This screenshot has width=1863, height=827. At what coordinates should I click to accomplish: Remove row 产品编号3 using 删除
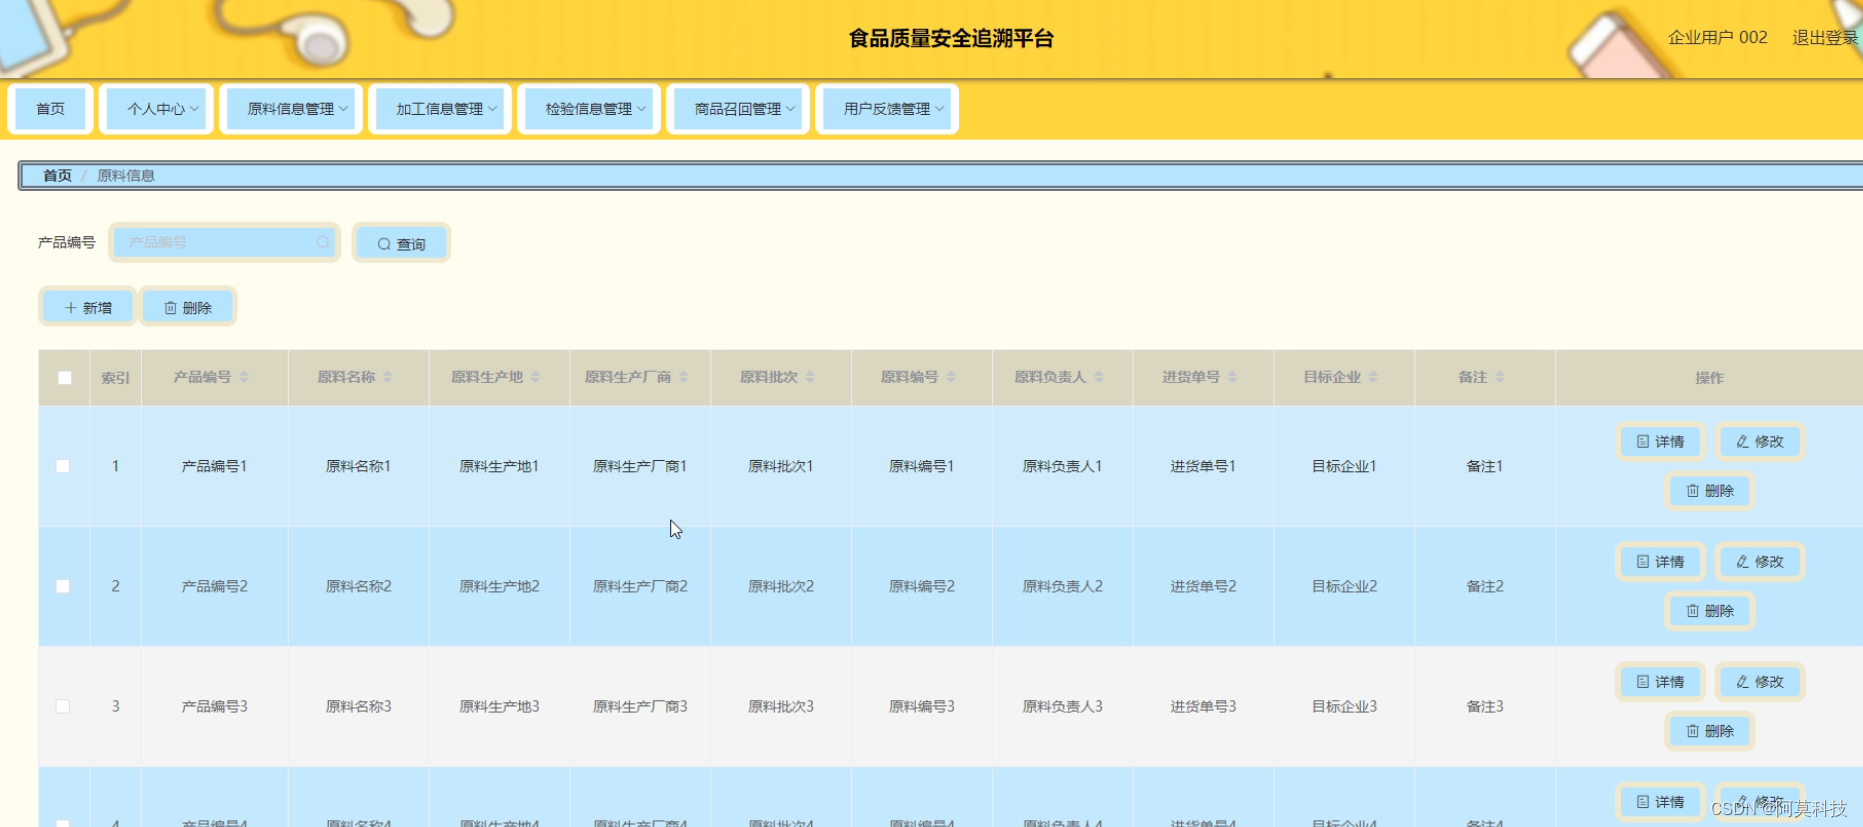[x=1710, y=731]
